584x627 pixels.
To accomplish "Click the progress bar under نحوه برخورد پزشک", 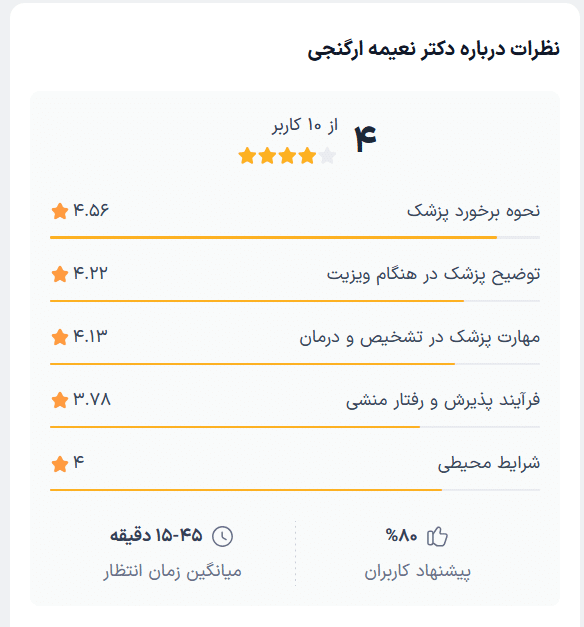I will 295,238.
